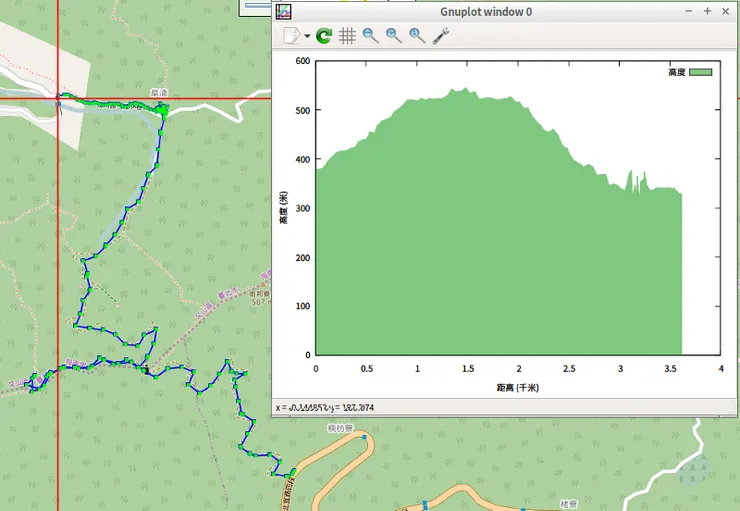Click the Gnuplot window menu icon in titlebar
740x511 pixels.
click(x=283, y=11)
